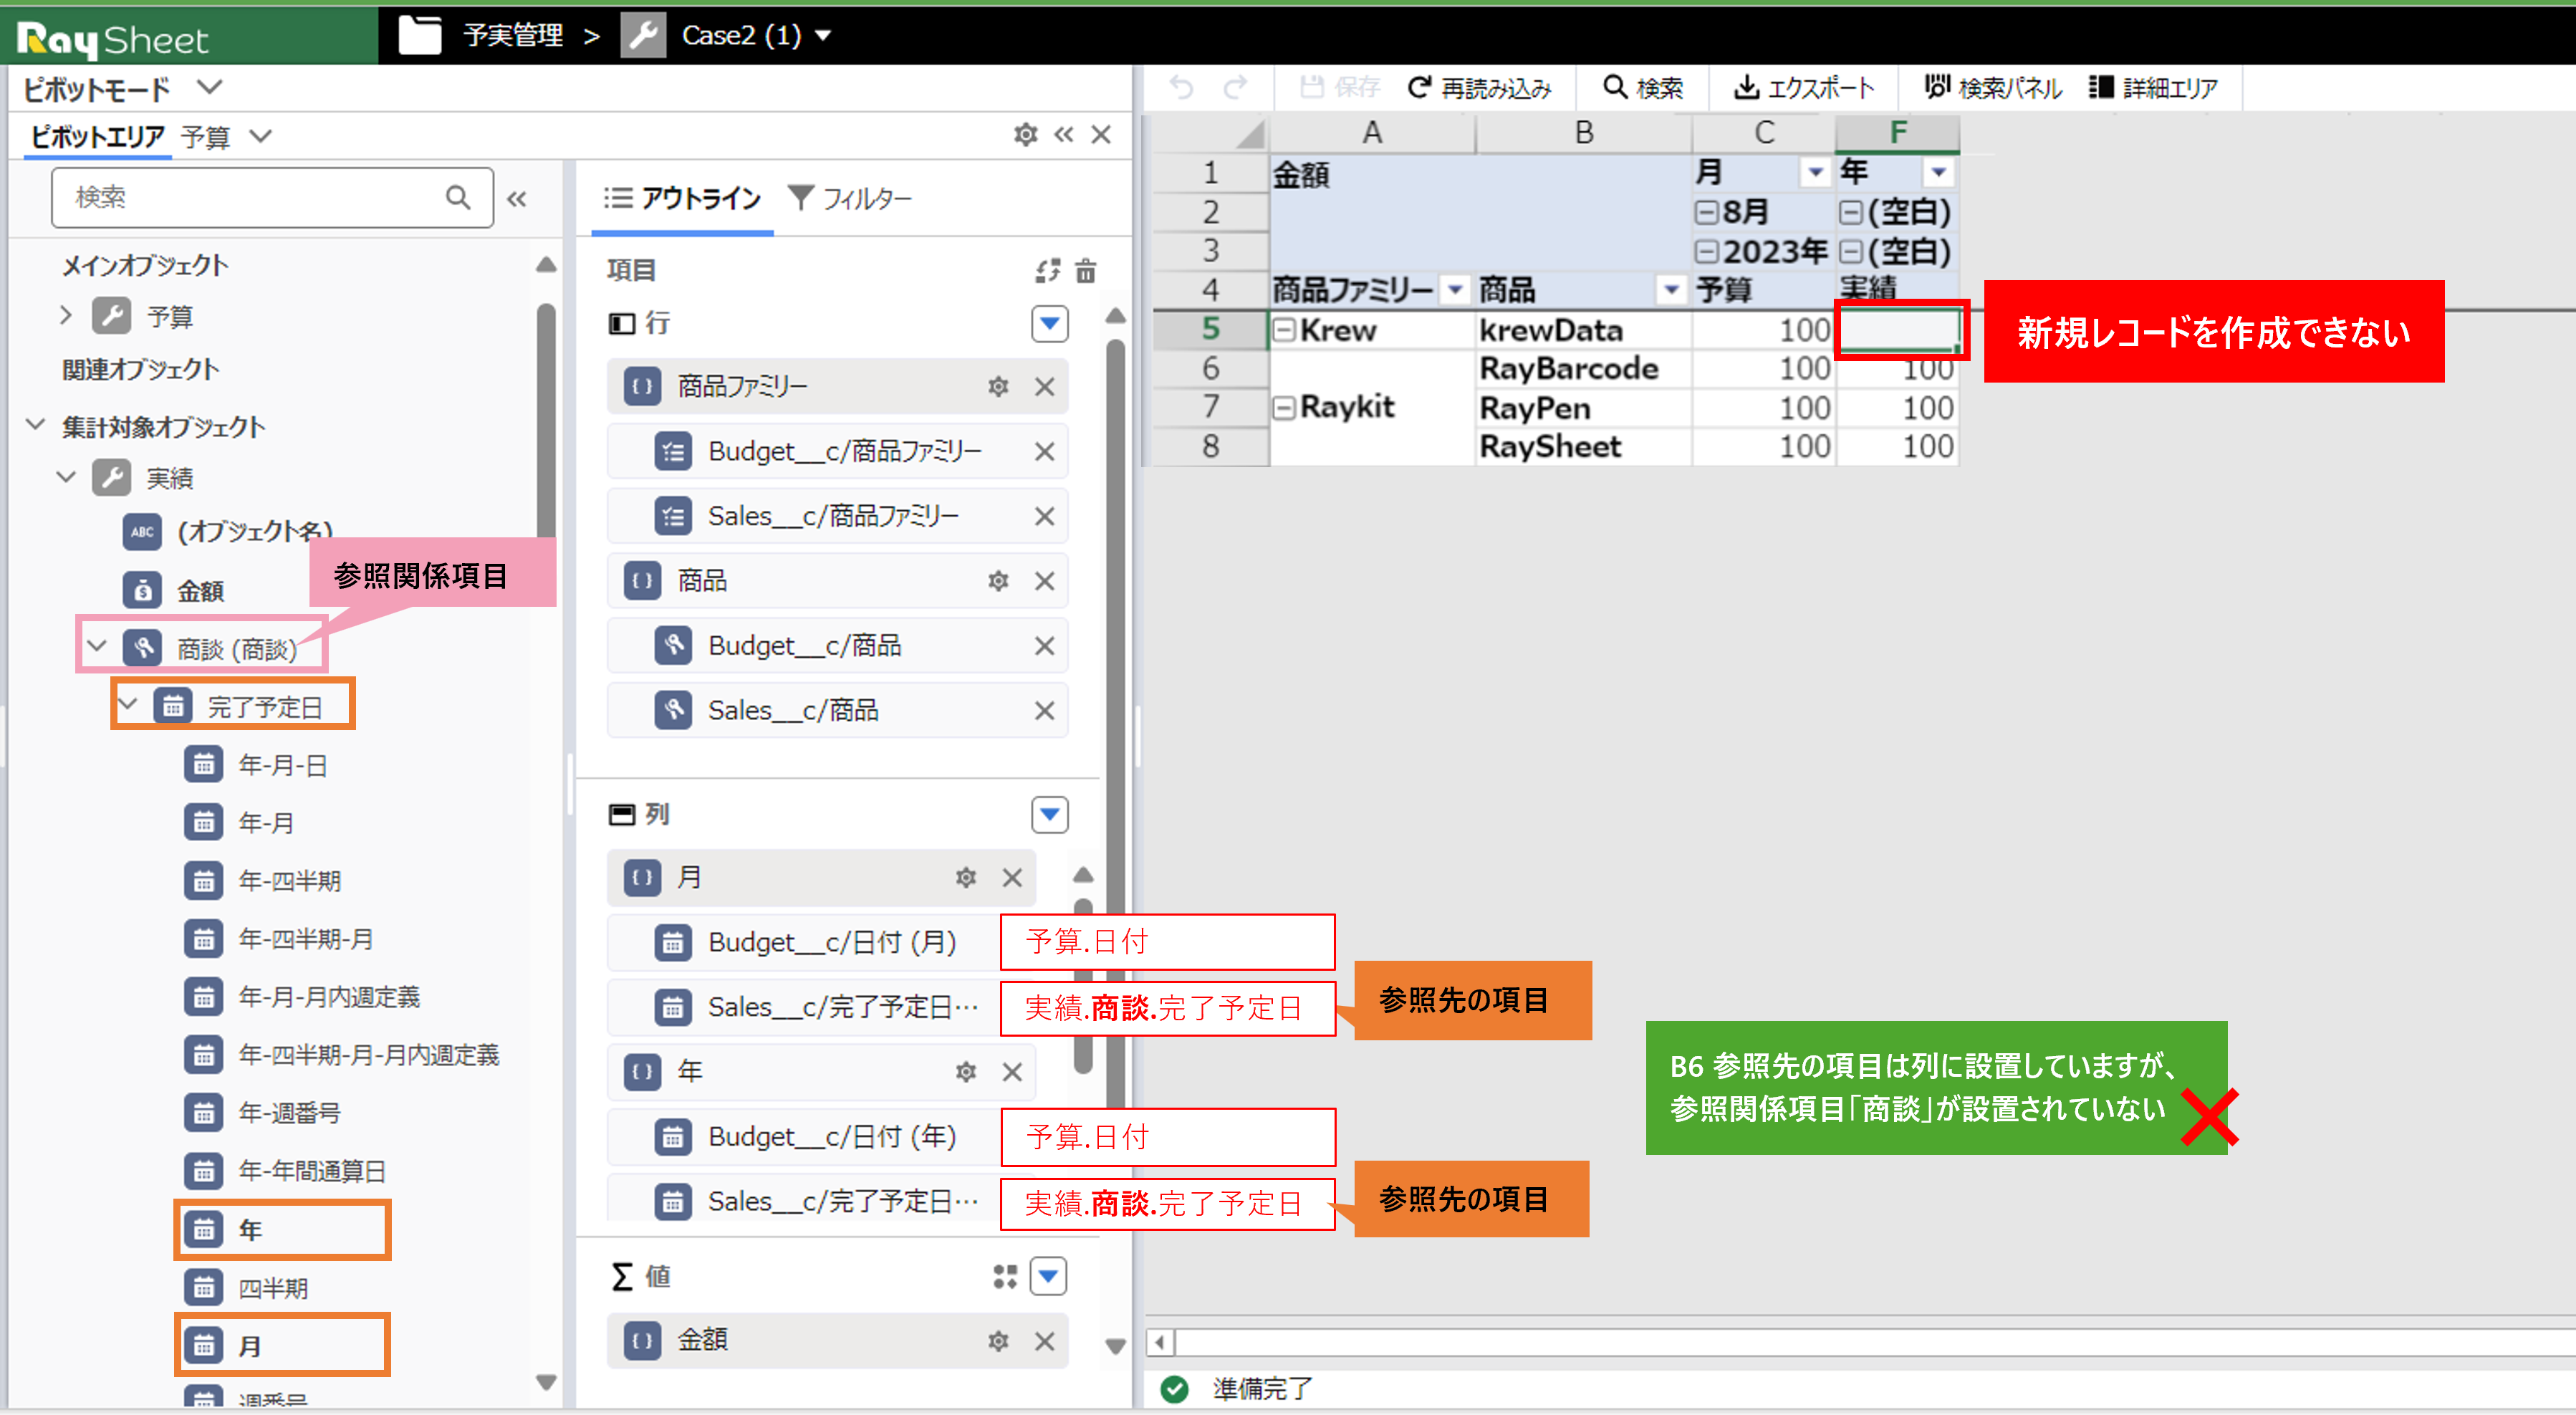2576x1415 pixels.
Task: Remove Sales__c/商品ファミリー item
Action: coord(1045,516)
